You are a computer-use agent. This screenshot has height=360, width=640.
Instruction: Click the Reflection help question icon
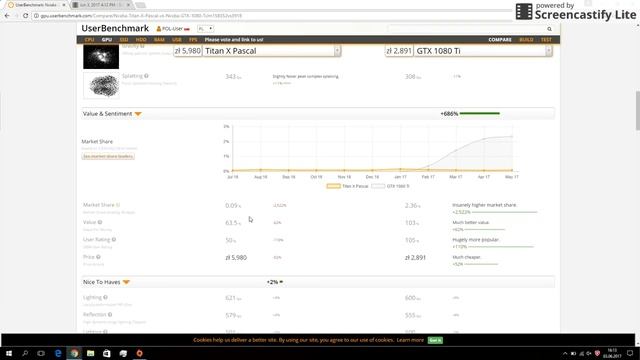tap(110, 315)
